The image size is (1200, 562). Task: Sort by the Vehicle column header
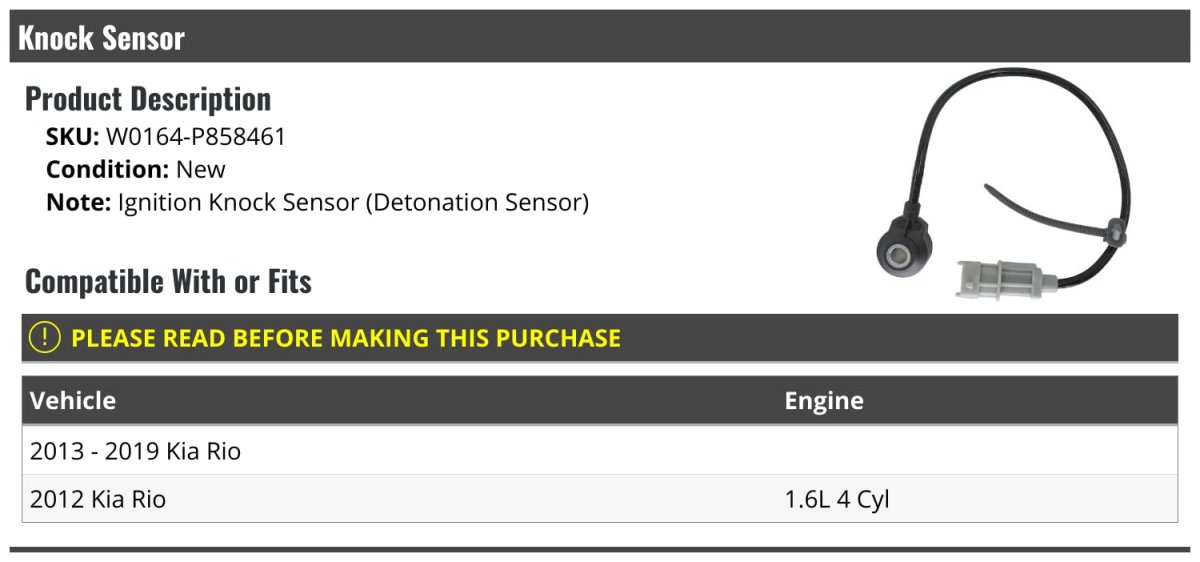point(73,401)
